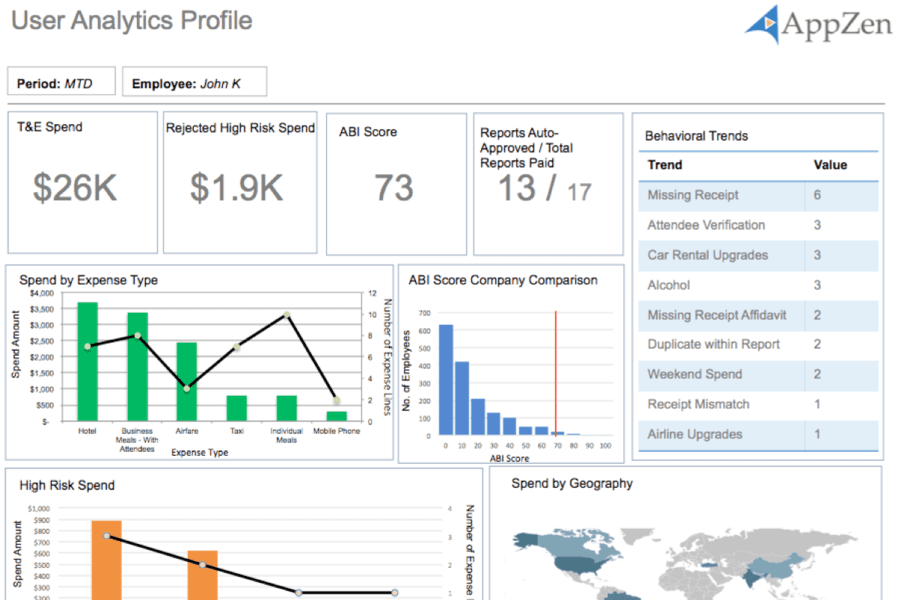Click the Behavioral Trends heading
Screen dimensions: 900x600
click(696, 136)
